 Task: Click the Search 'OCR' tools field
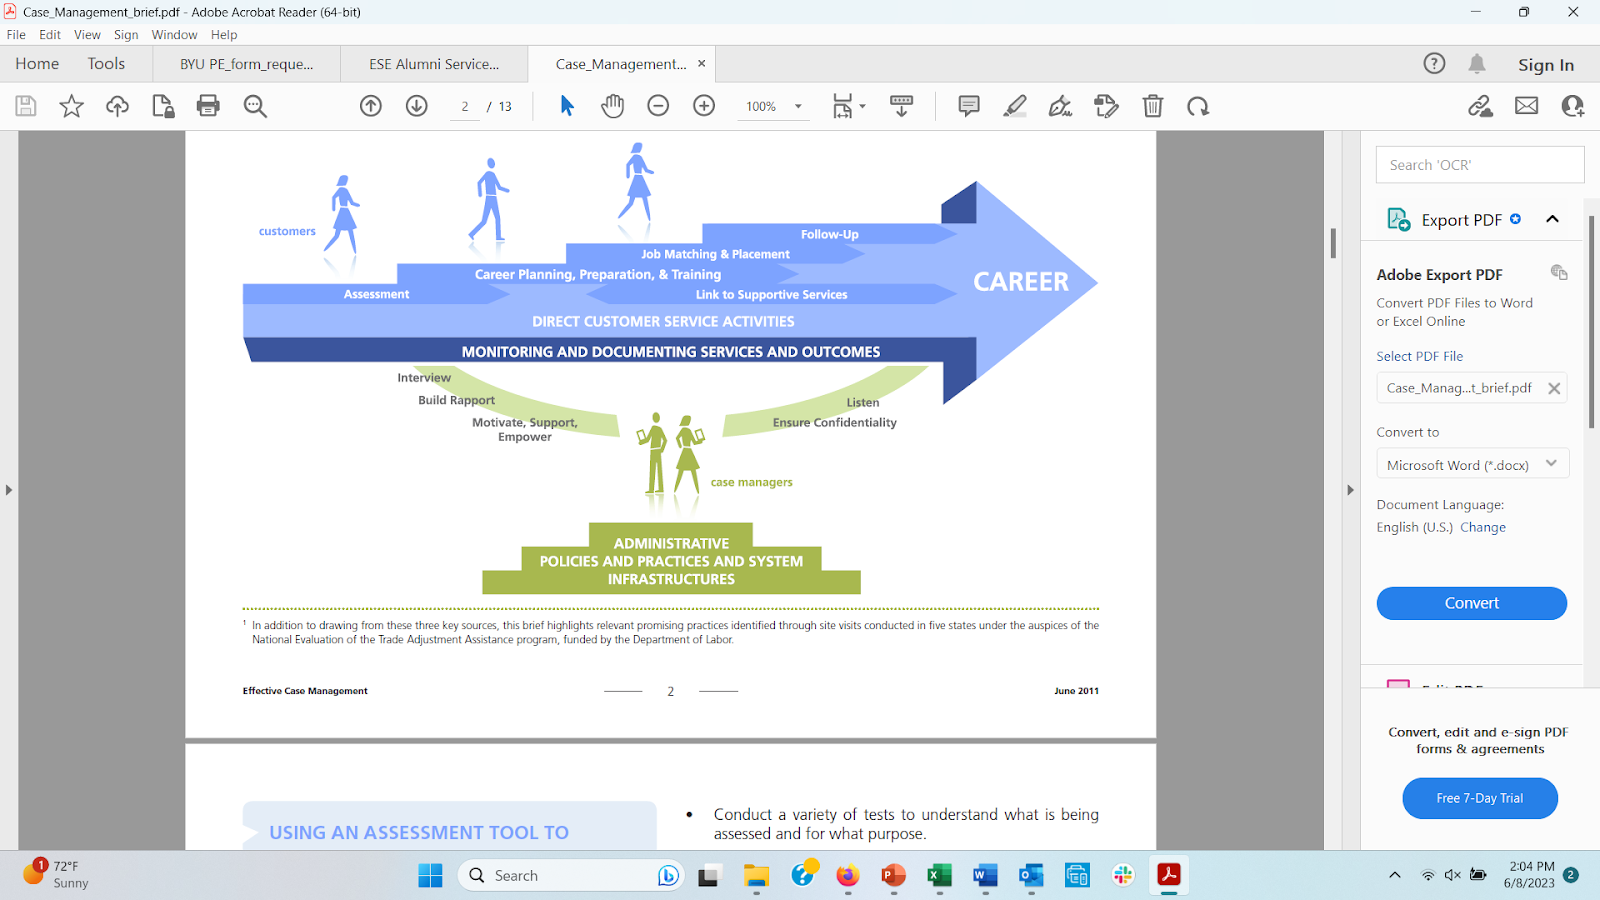click(x=1480, y=165)
